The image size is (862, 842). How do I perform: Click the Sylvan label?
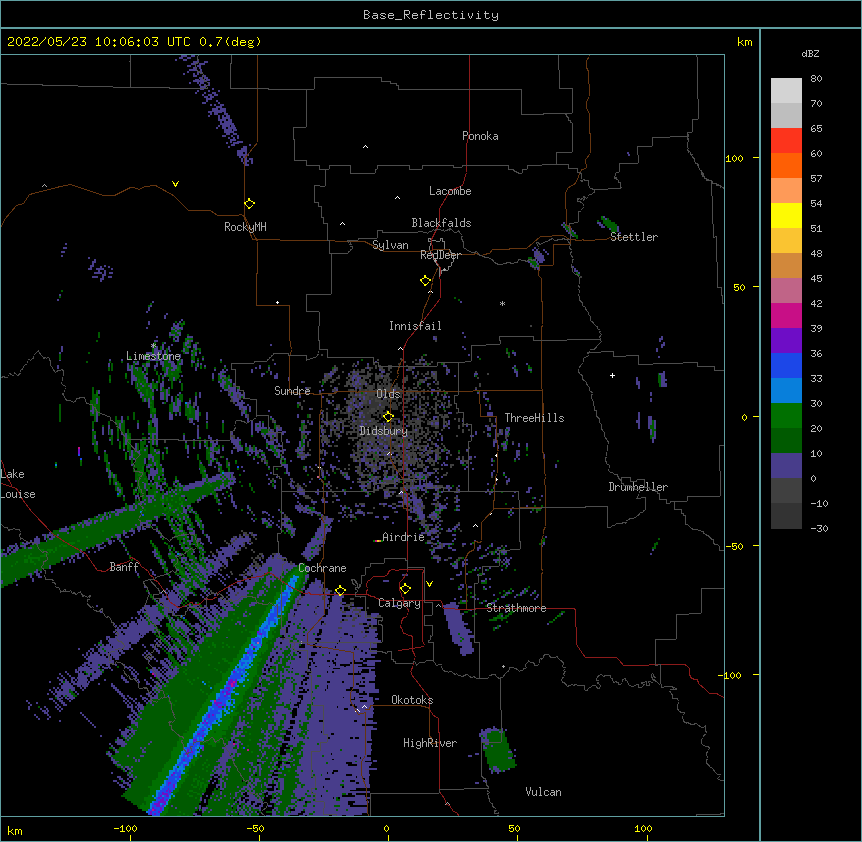click(x=390, y=245)
